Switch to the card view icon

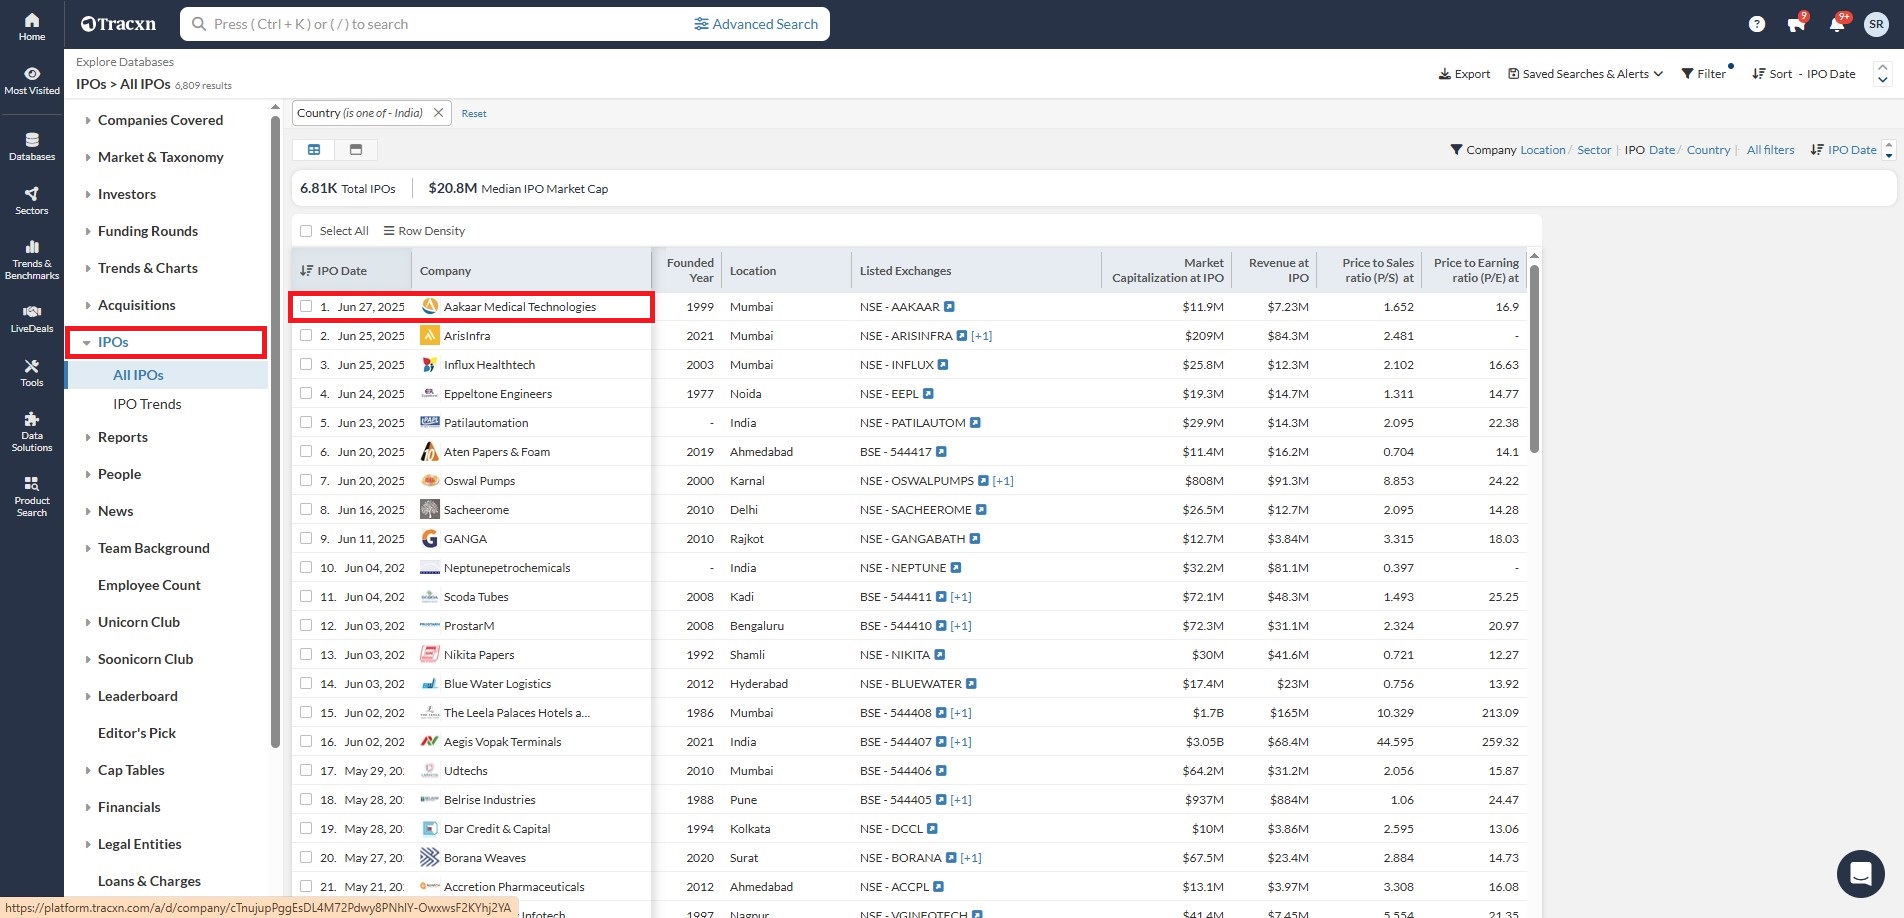[x=356, y=150]
